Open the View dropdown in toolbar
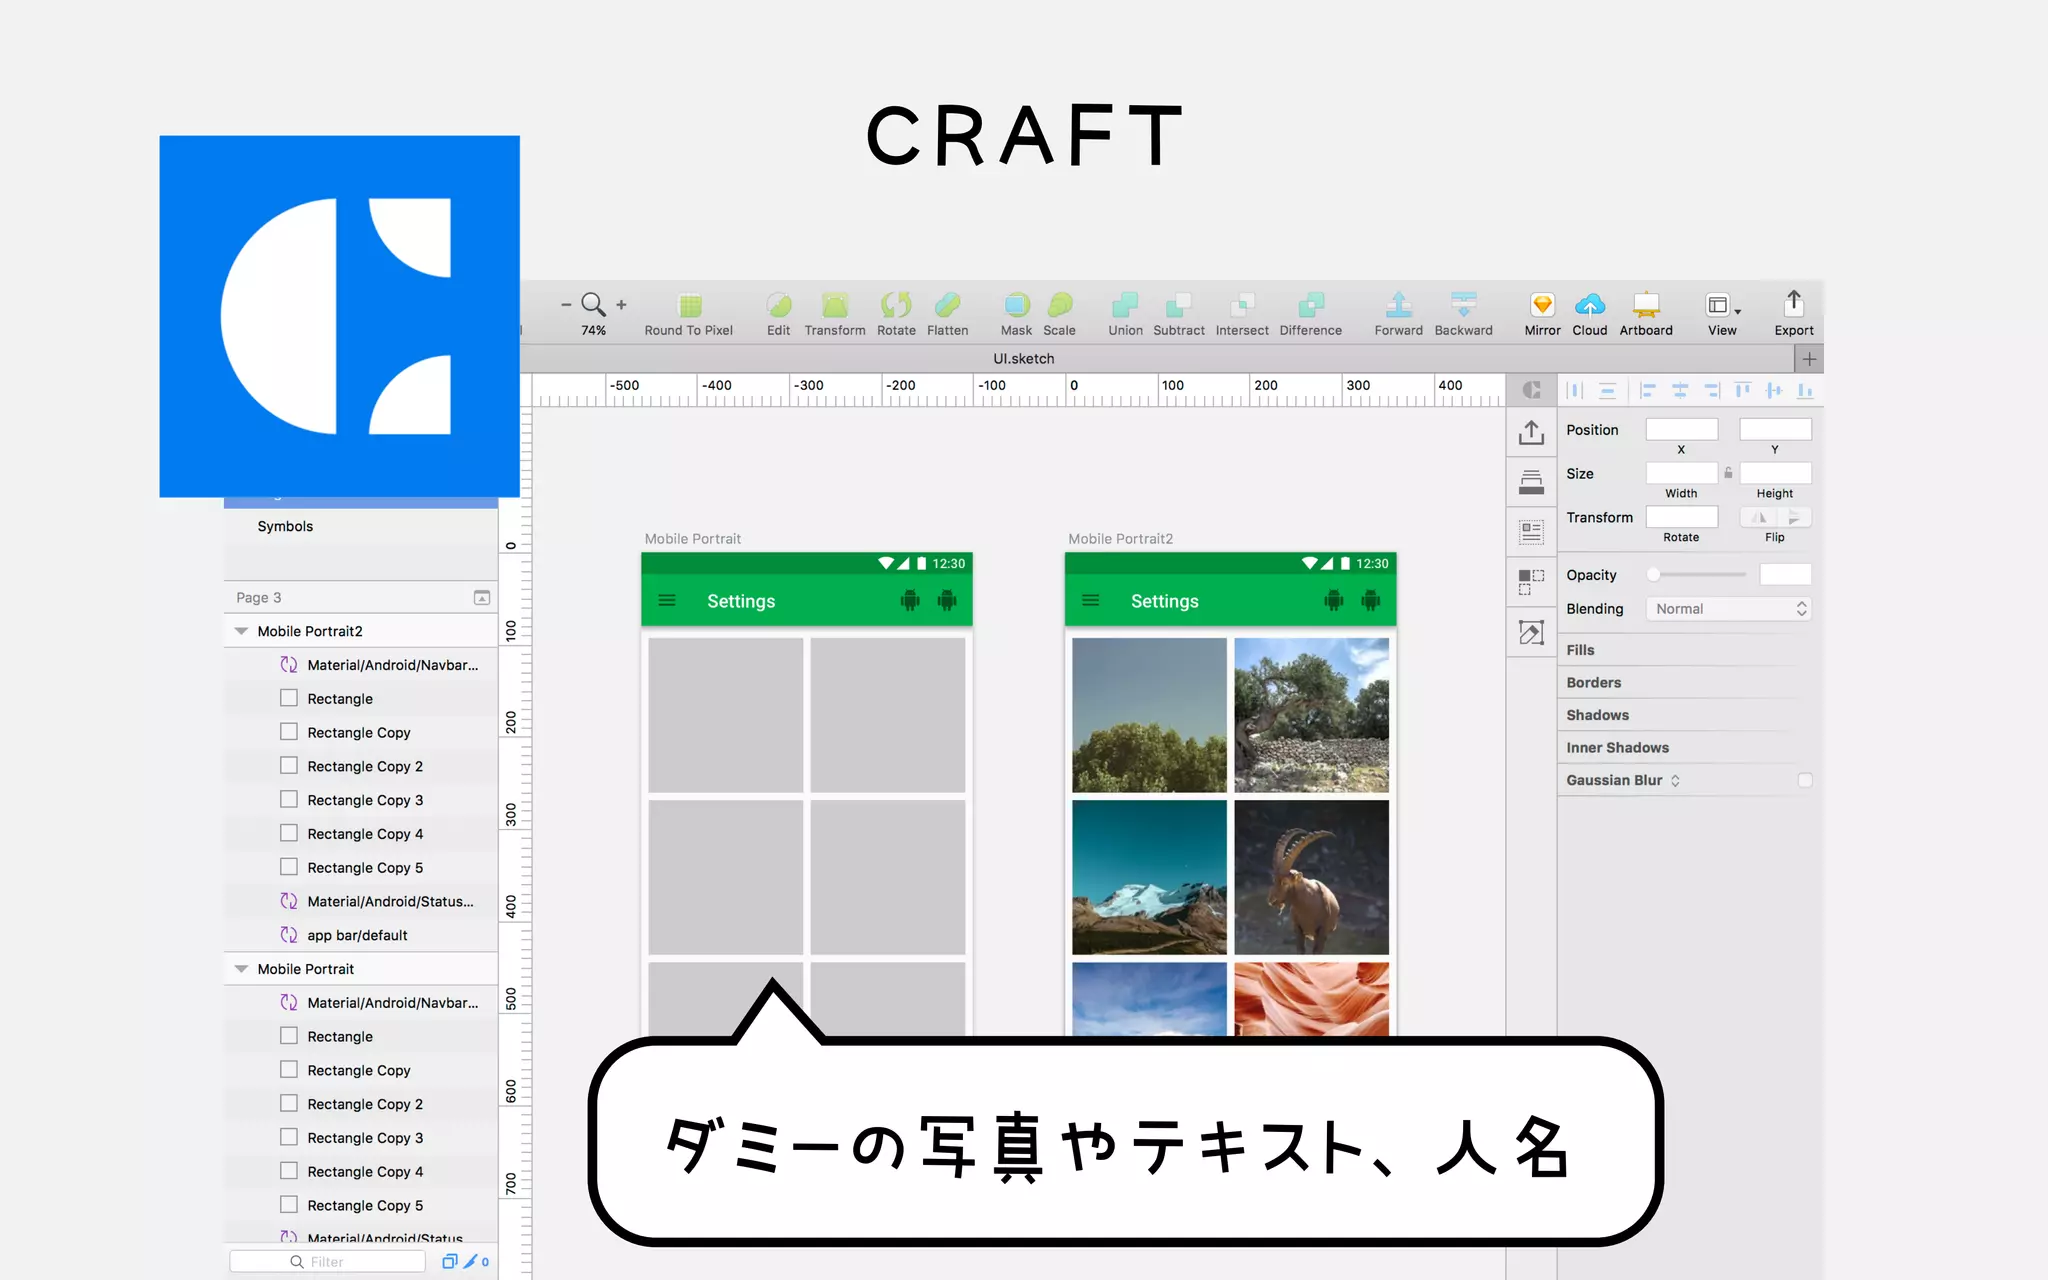2048x1280 pixels. [x=1722, y=305]
